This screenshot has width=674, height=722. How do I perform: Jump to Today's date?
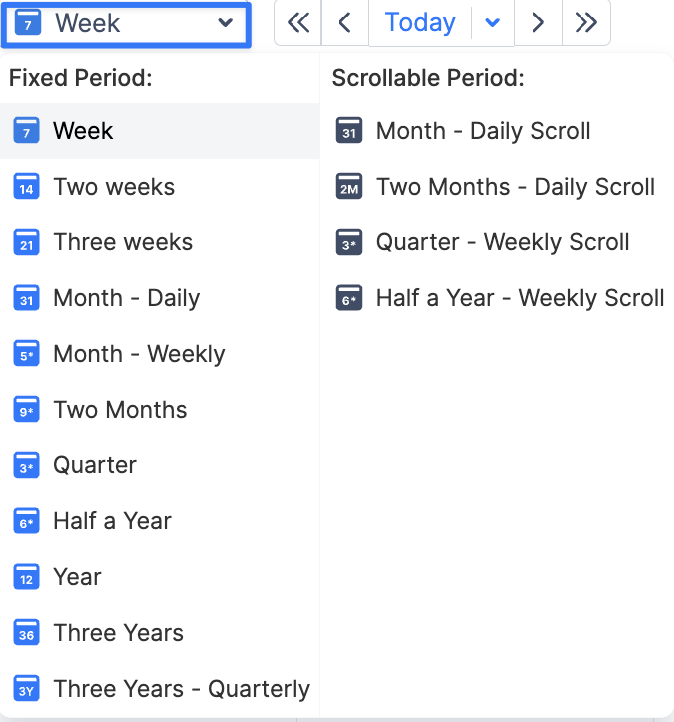pyautogui.click(x=420, y=23)
